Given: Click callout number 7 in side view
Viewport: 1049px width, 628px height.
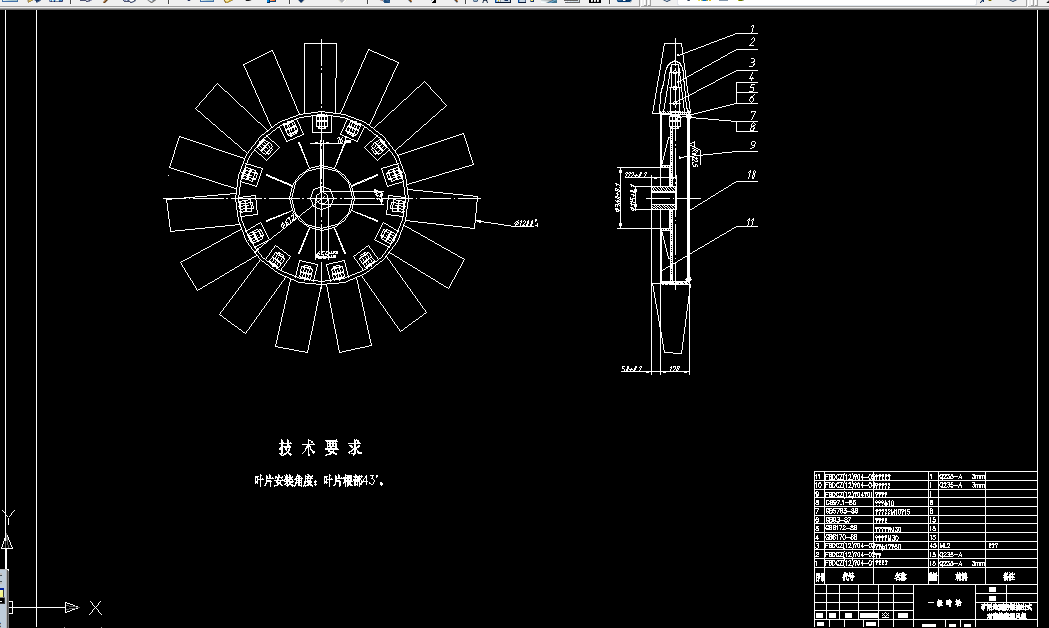Looking at the screenshot, I should (x=752, y=115).
